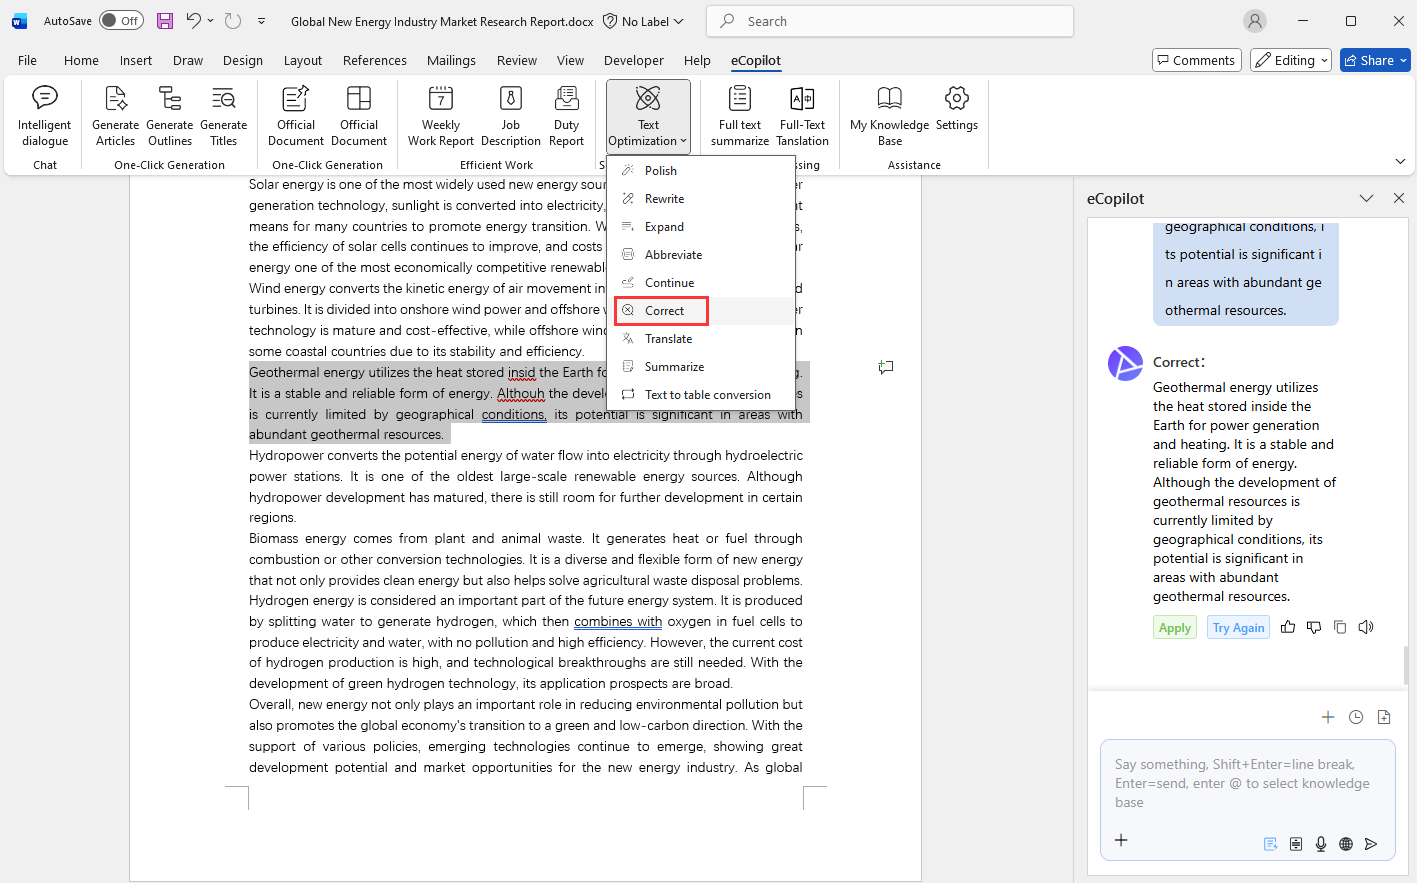Switch to the References ribbon tab

coord(374,60)
